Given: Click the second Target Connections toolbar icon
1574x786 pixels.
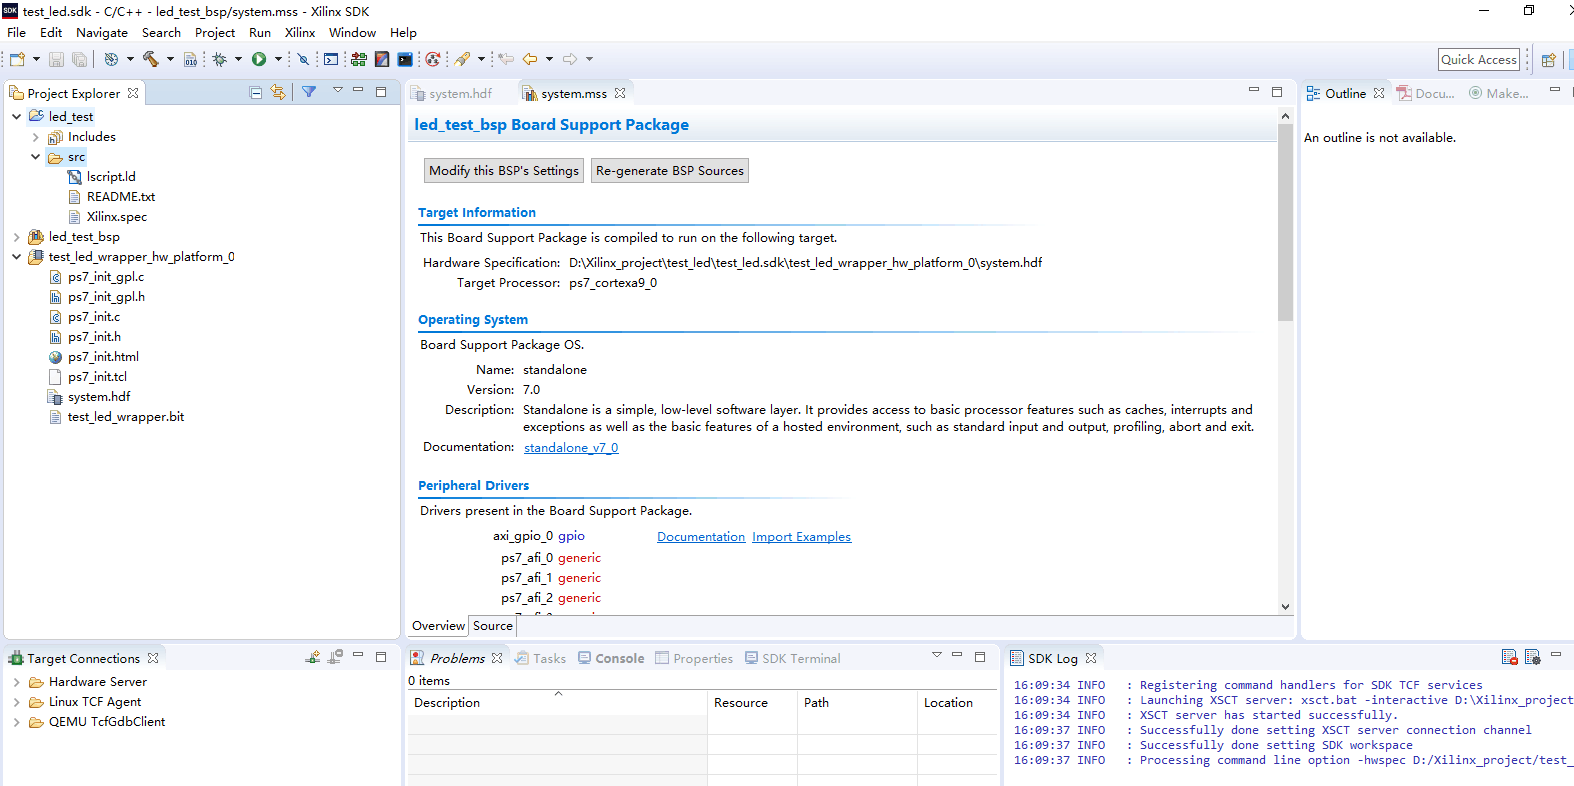Looking at the screenshot, I should click(335, 657).
